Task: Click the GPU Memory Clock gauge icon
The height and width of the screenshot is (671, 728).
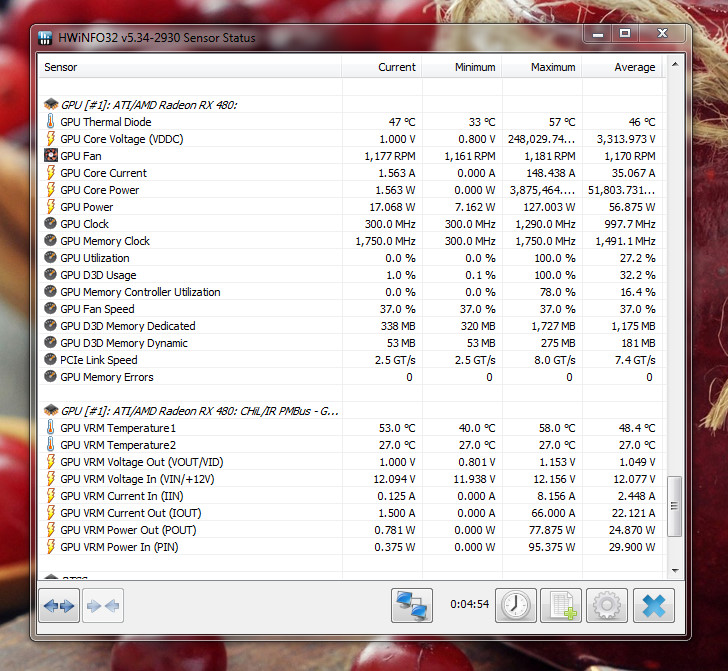Action: (50, 240)
